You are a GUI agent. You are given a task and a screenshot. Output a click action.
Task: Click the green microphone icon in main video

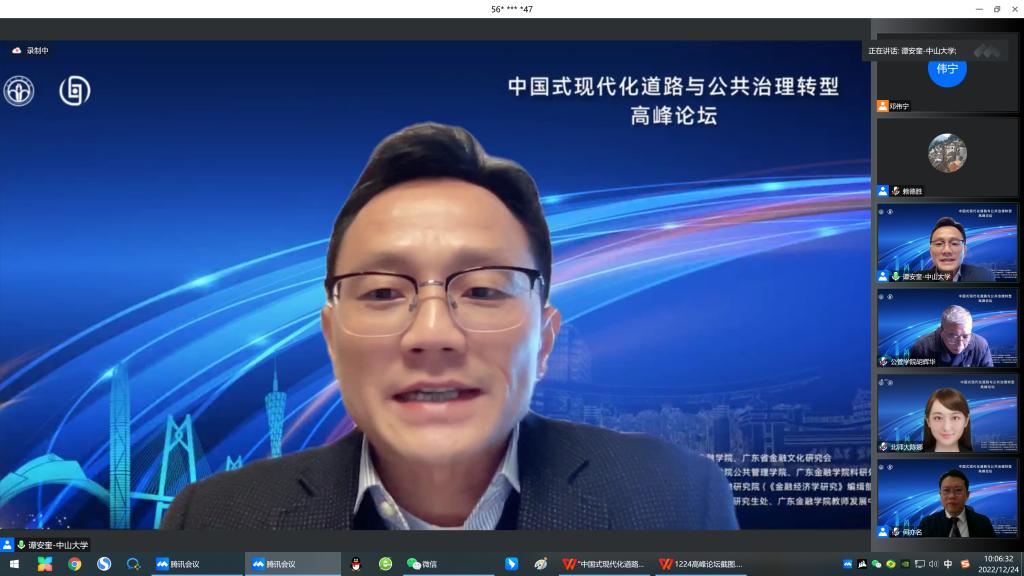click(x=21, y=545)
